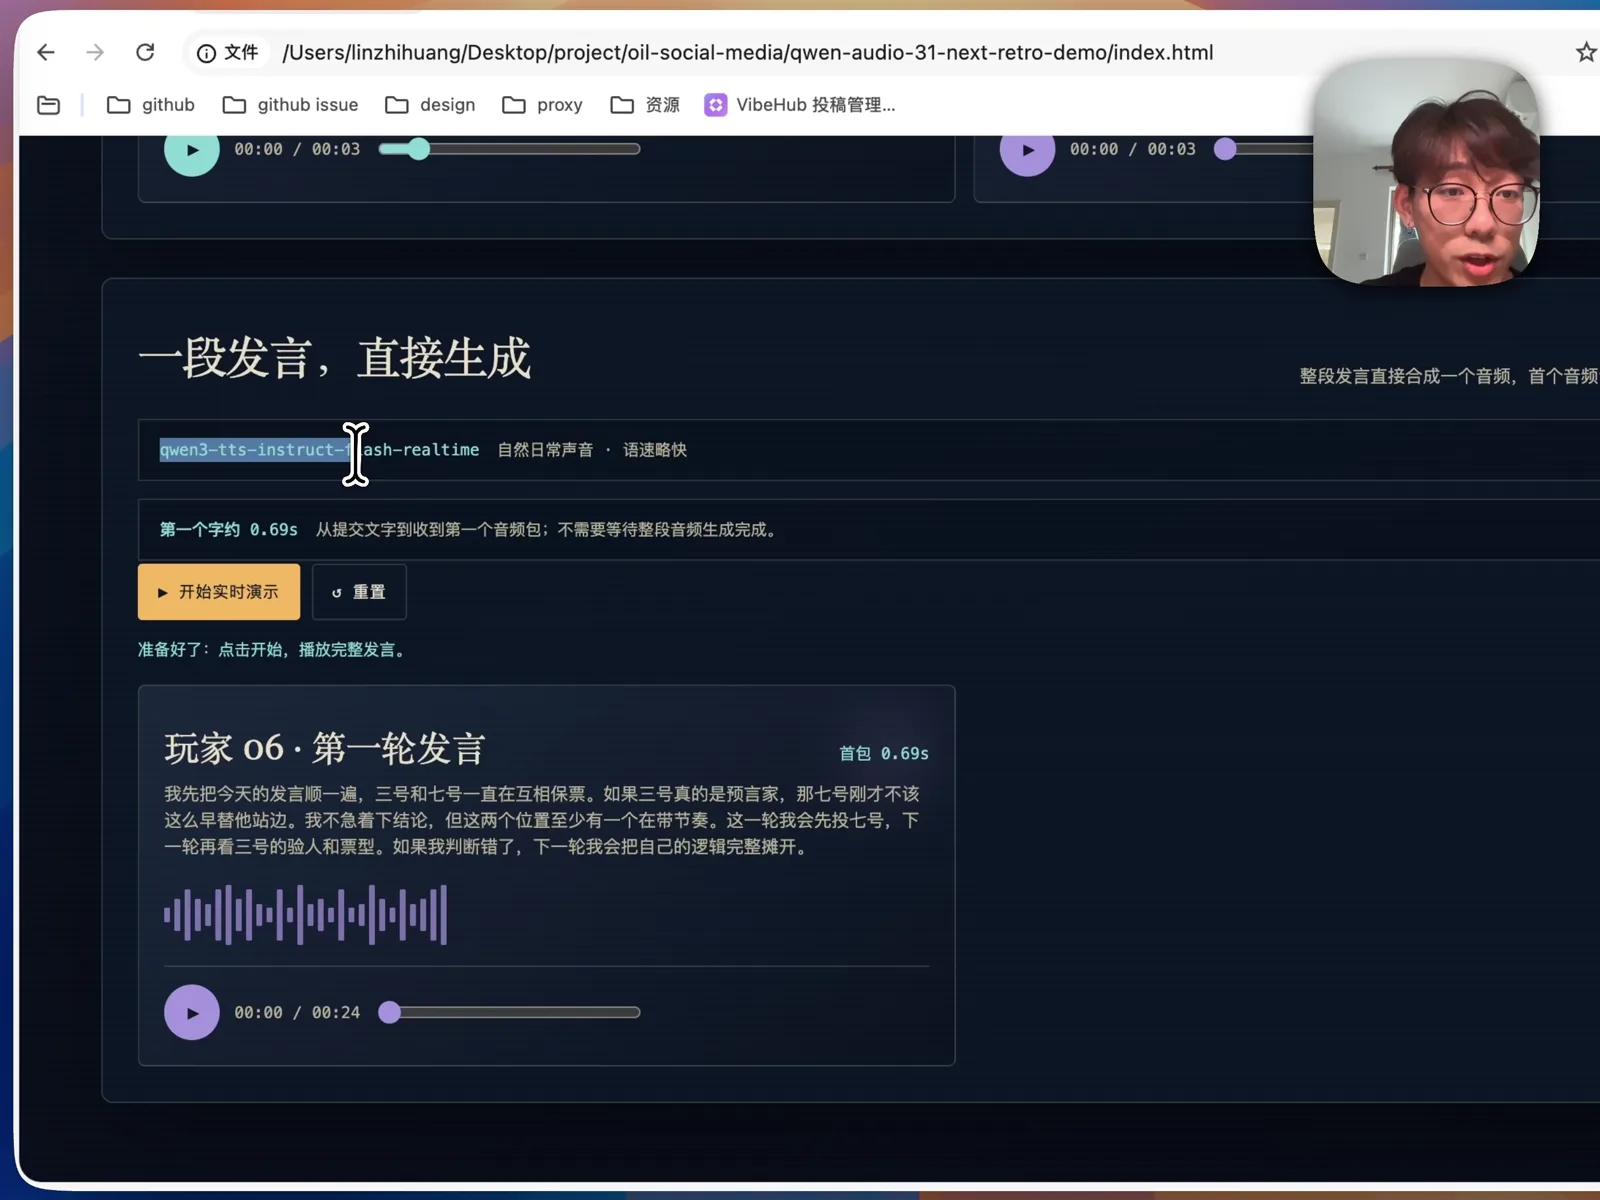Open the design bookmark folder
1600x1200 pixels.
tap(430, 105)
